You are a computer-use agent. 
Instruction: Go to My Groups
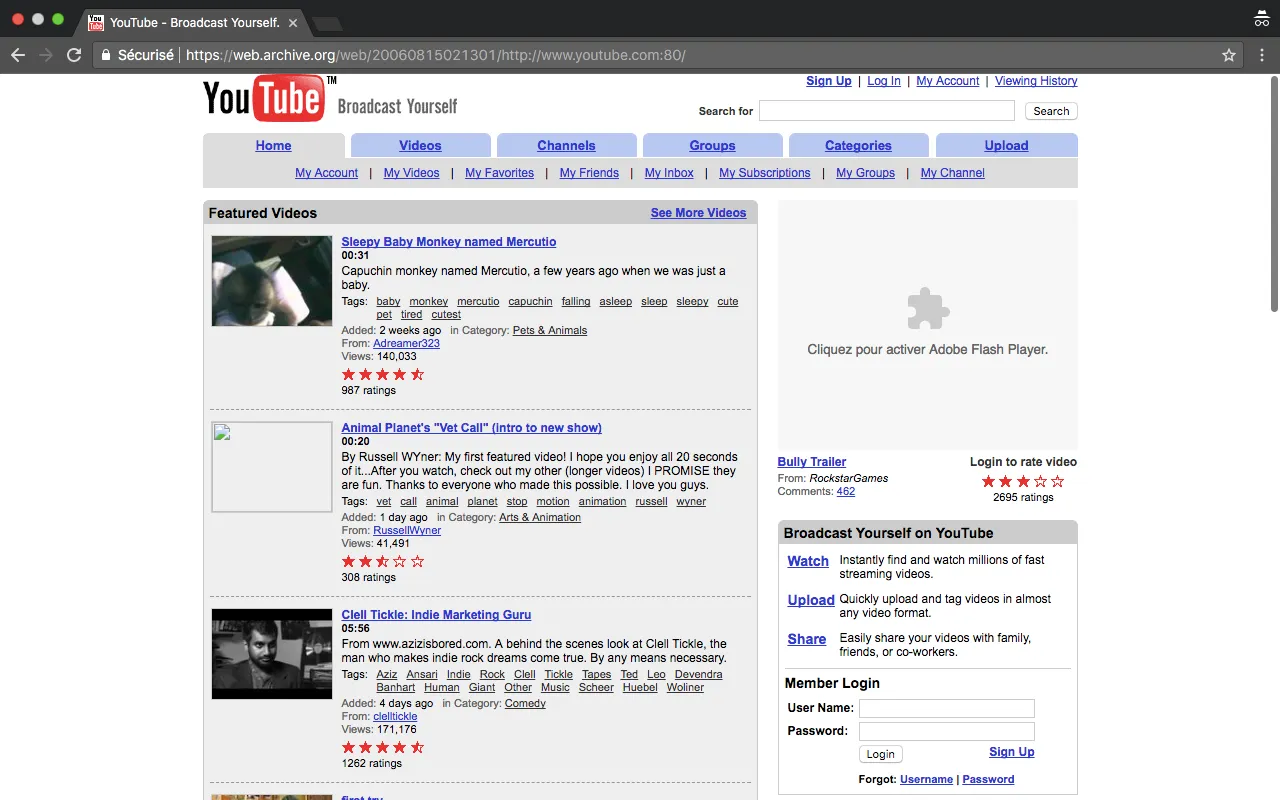(x=865, y=173)
